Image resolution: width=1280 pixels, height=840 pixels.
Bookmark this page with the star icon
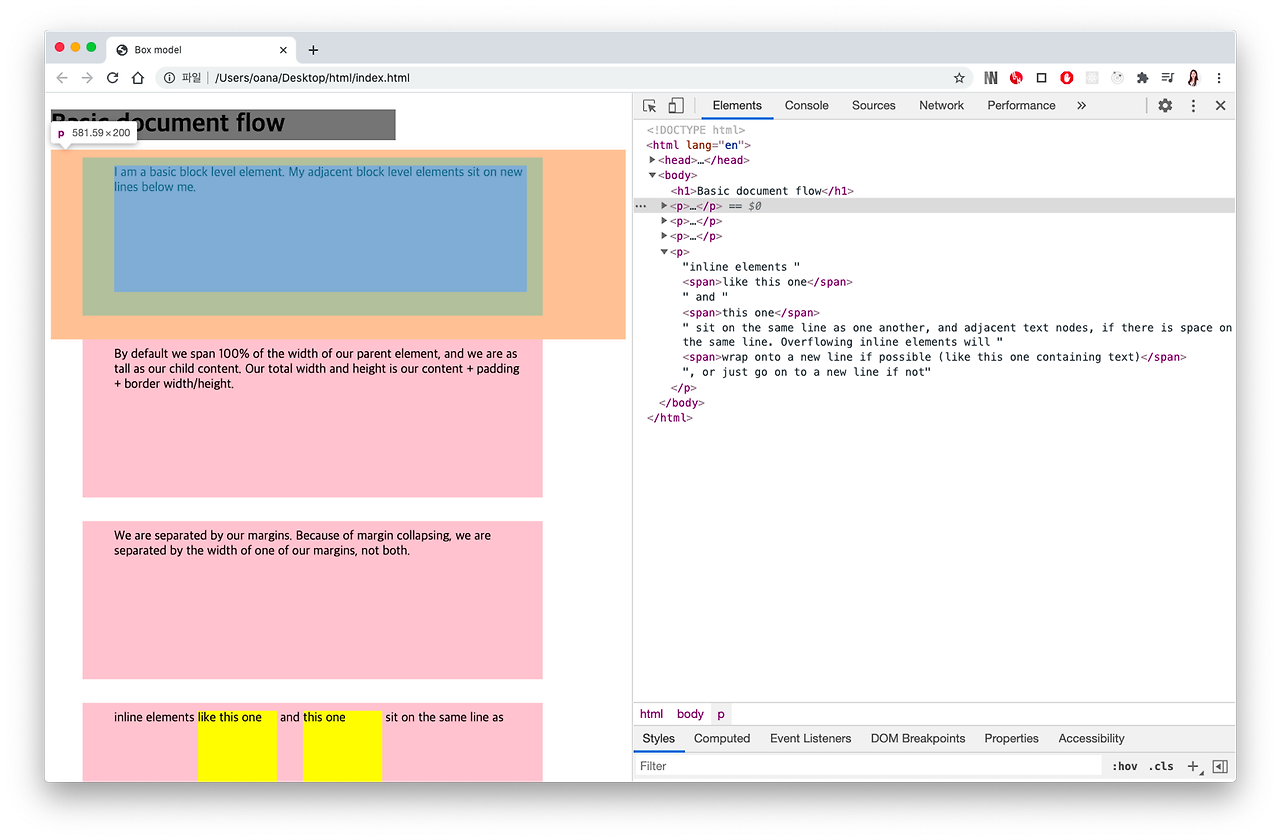coord(959,78)
